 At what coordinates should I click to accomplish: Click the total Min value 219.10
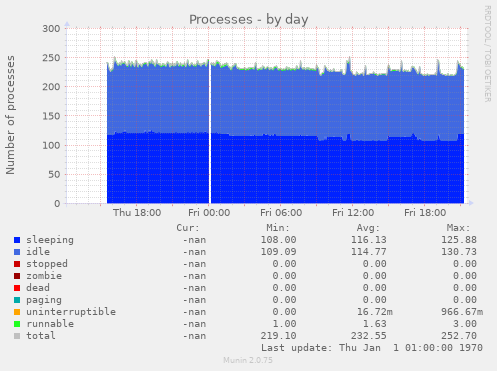pyautogui.click(x=278, y=336)
